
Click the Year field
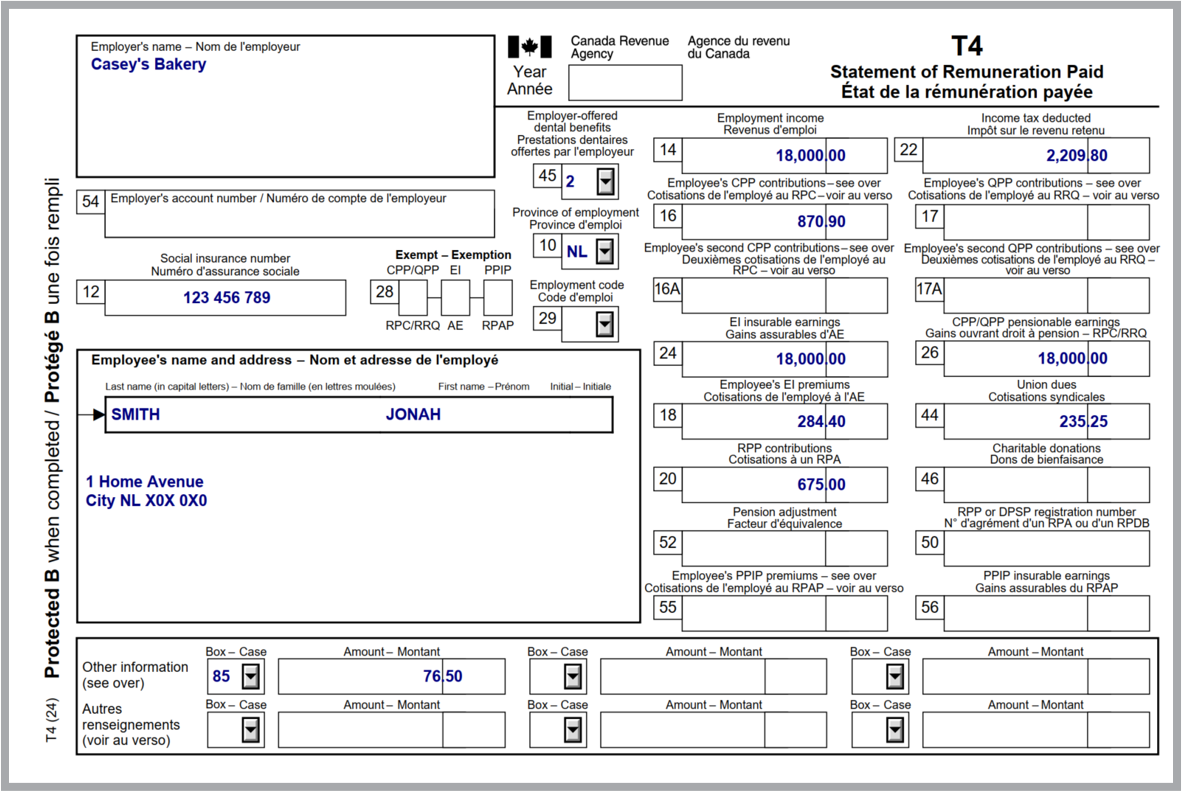[625, 82]
